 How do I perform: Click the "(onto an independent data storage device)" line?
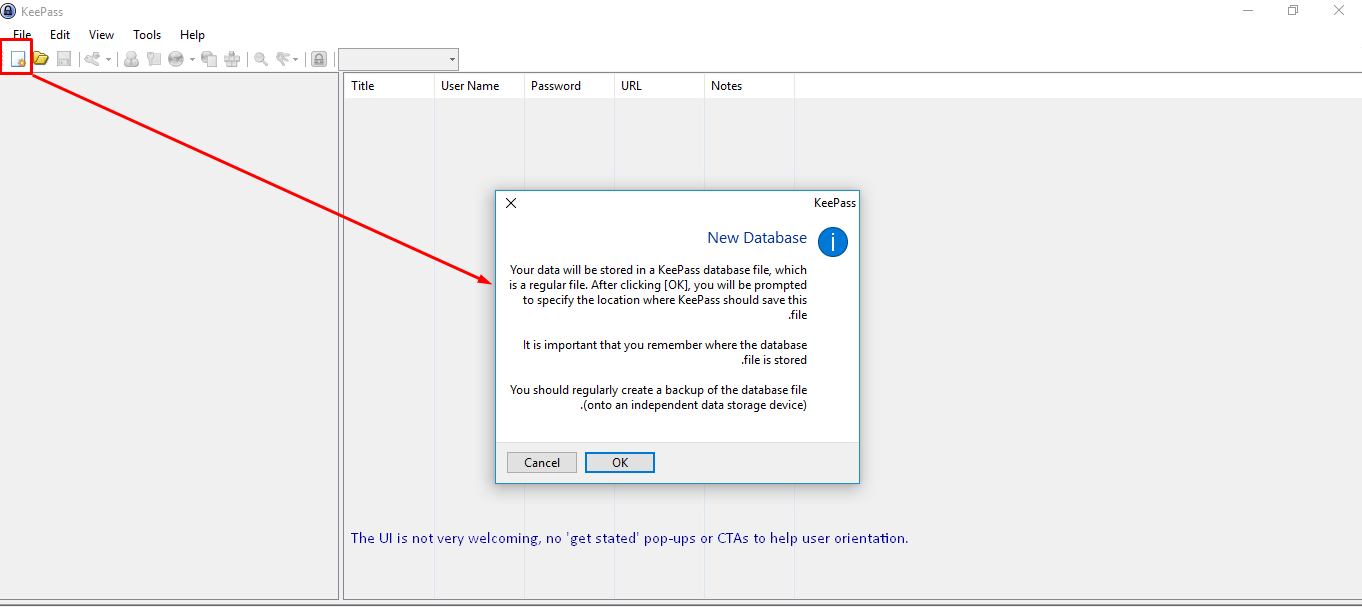pyautogui.click(x=694, y=405)
